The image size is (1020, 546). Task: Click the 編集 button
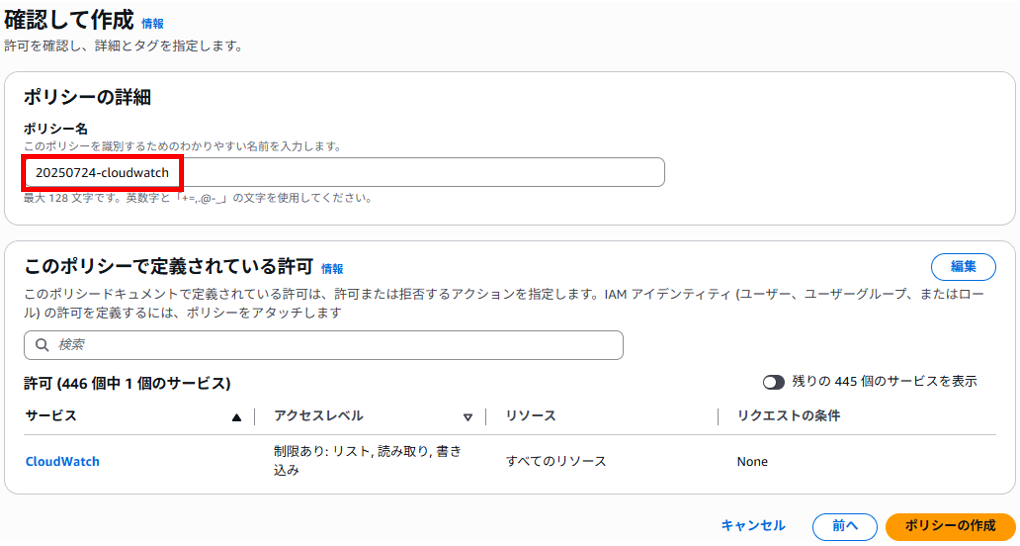(x=963, y=267)
